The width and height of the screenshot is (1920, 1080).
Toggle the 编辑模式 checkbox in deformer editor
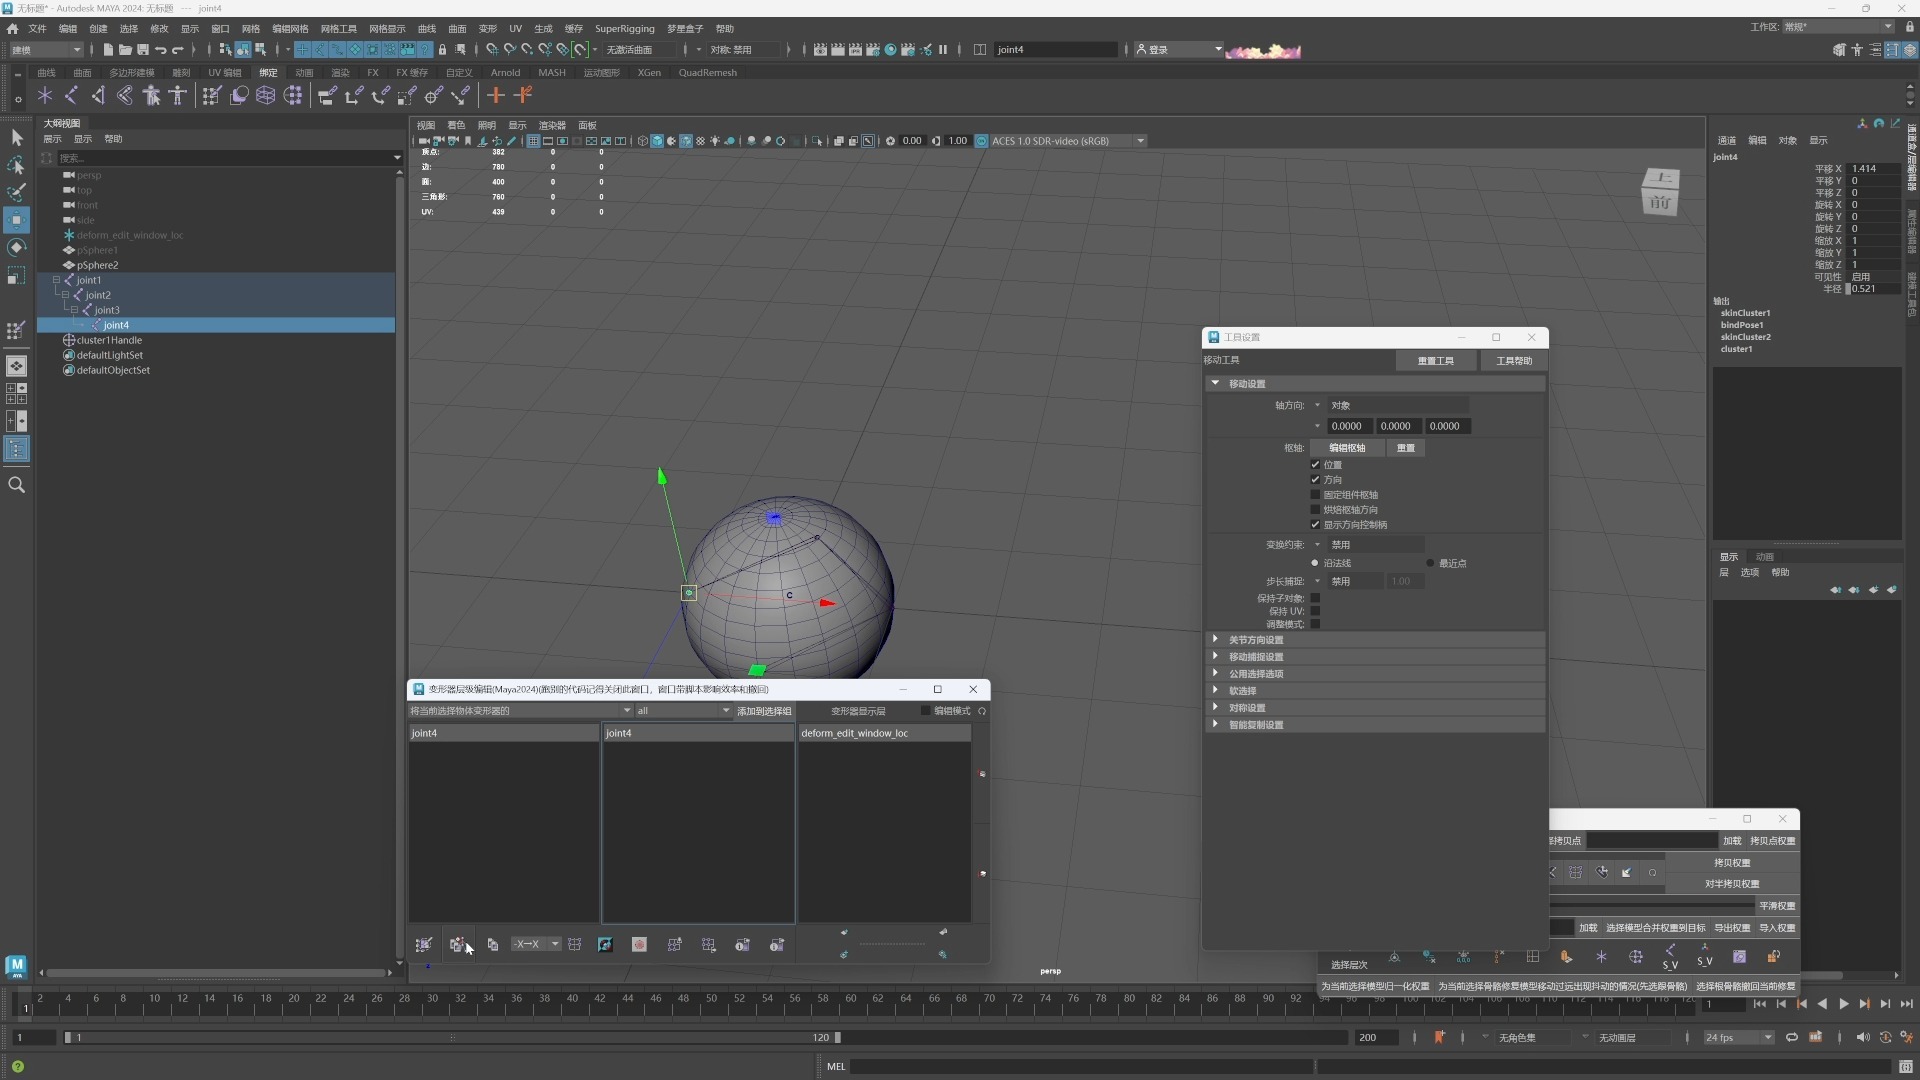(x=925, y=711)
